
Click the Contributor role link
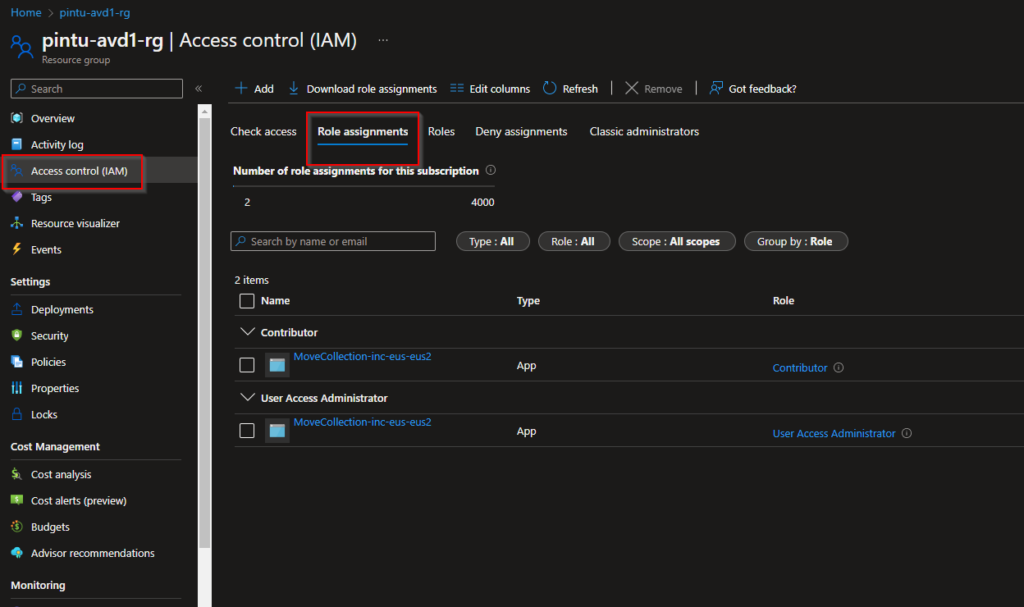pos(799,368)
